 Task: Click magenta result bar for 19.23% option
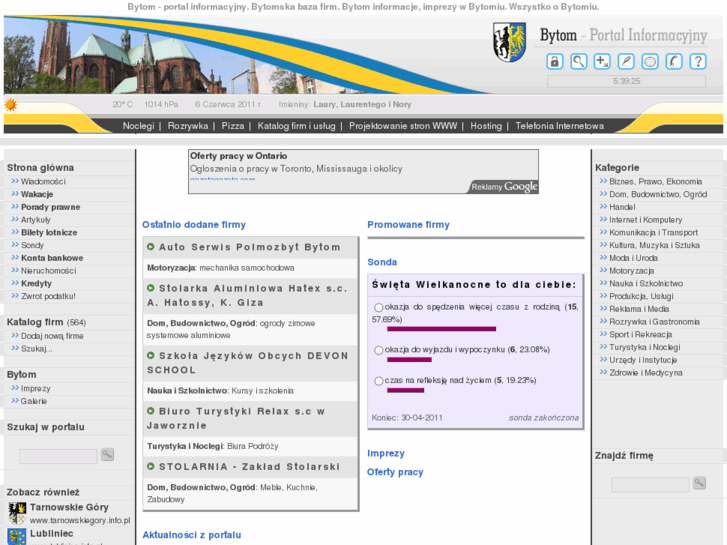point(406,391)
